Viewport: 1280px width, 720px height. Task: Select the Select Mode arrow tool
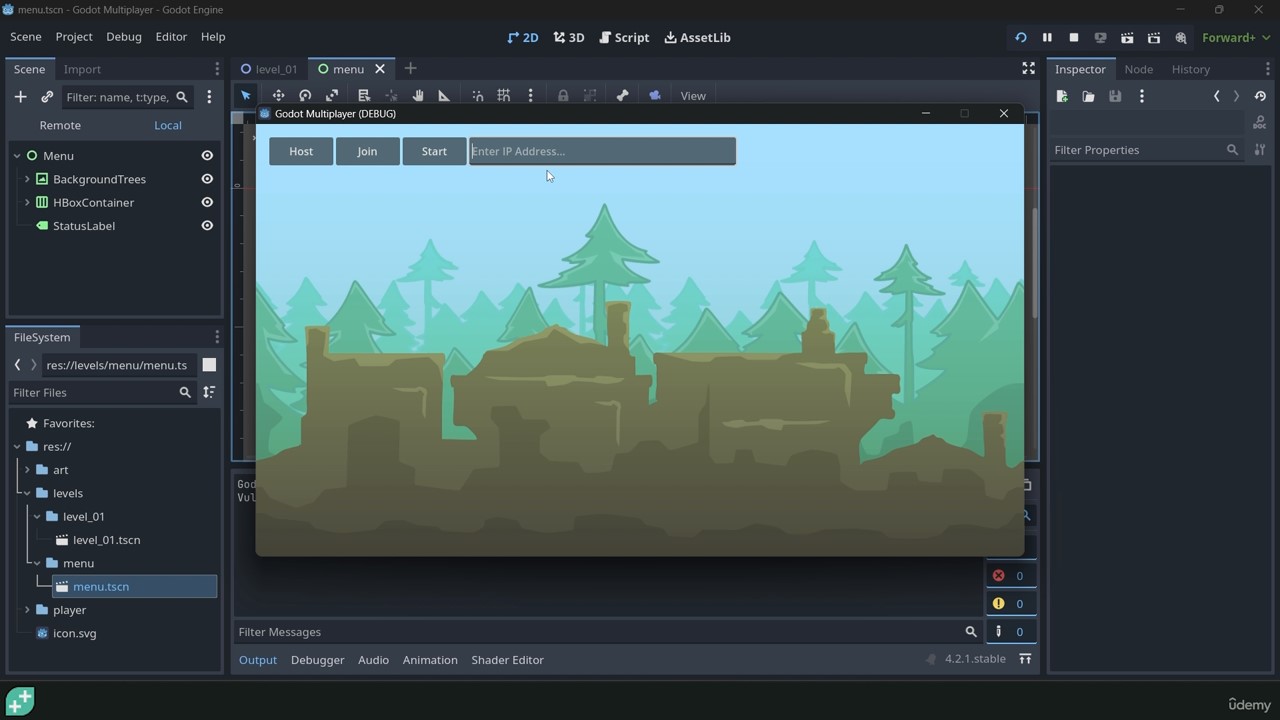click(246, 96)
